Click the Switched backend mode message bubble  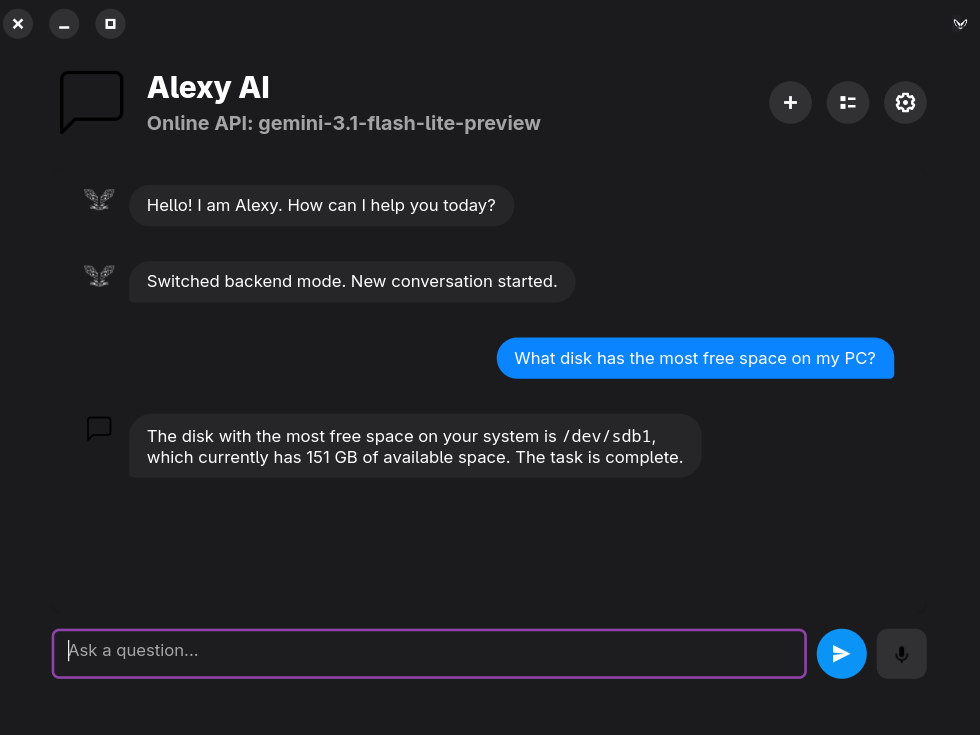tap(351, 282)
